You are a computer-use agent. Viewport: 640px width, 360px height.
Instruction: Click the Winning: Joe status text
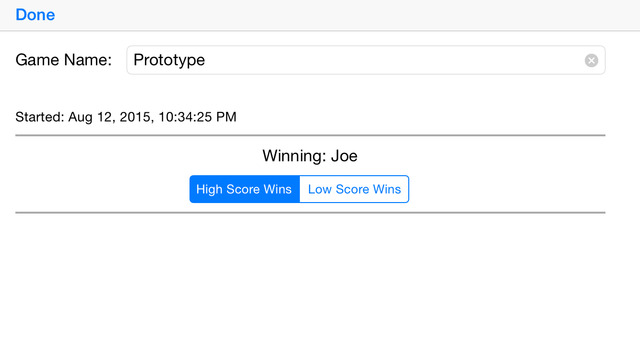[x=310, y=156]
